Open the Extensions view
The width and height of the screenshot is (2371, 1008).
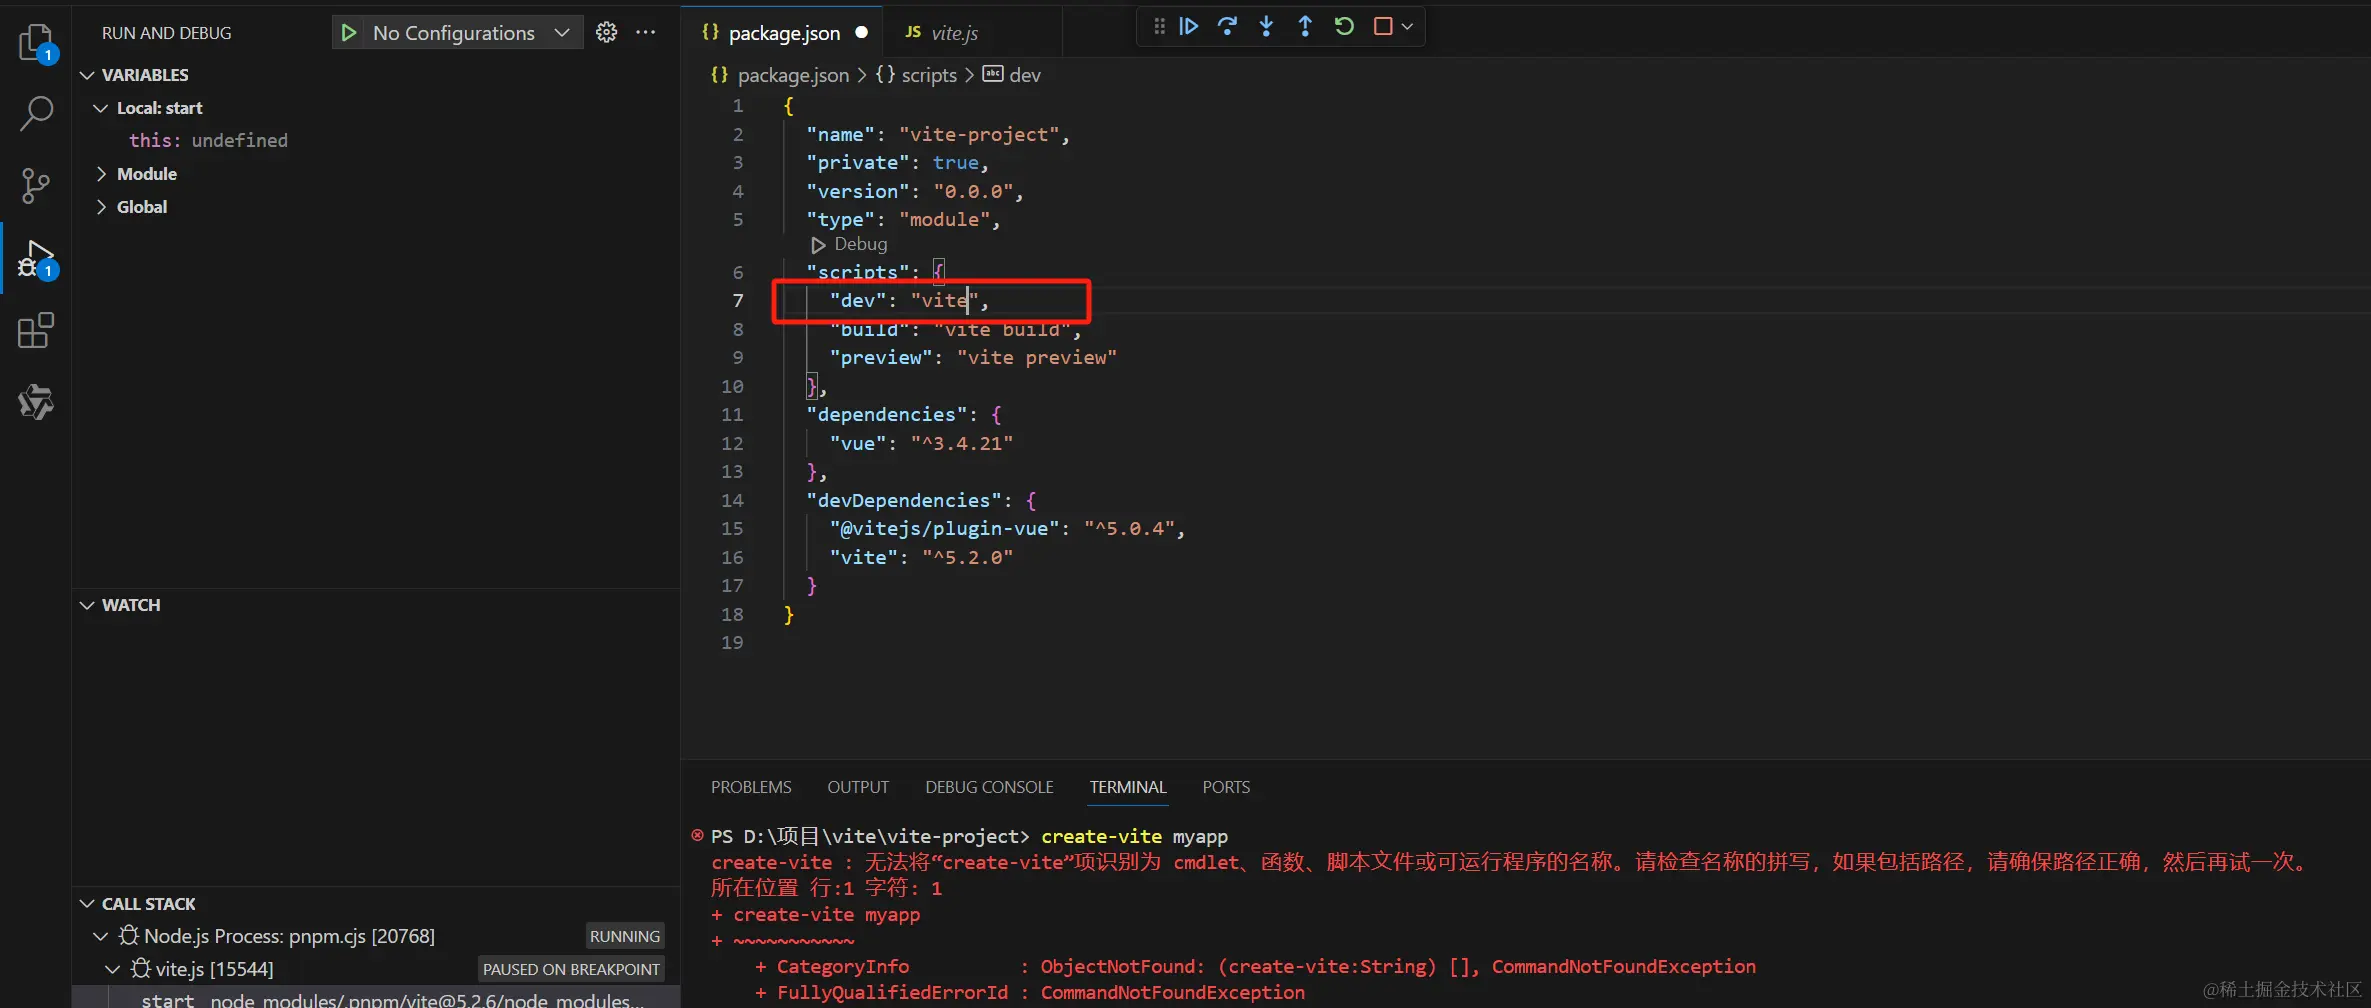click(37, 330)
